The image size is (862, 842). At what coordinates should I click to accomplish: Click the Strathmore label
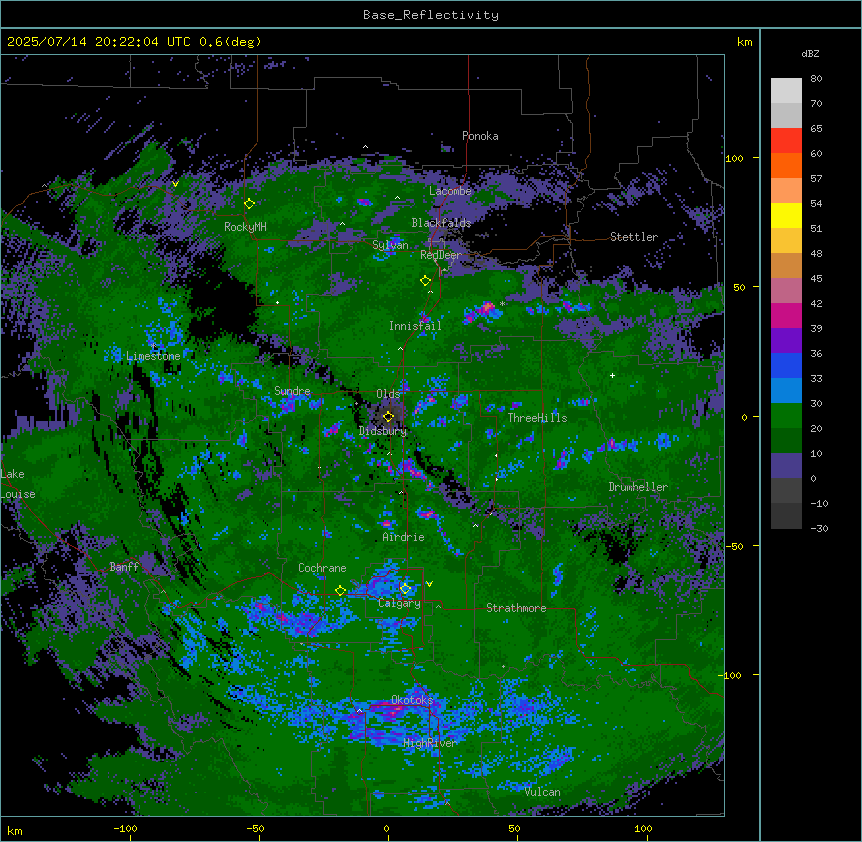pyautogui.click(x=516, y=608)
